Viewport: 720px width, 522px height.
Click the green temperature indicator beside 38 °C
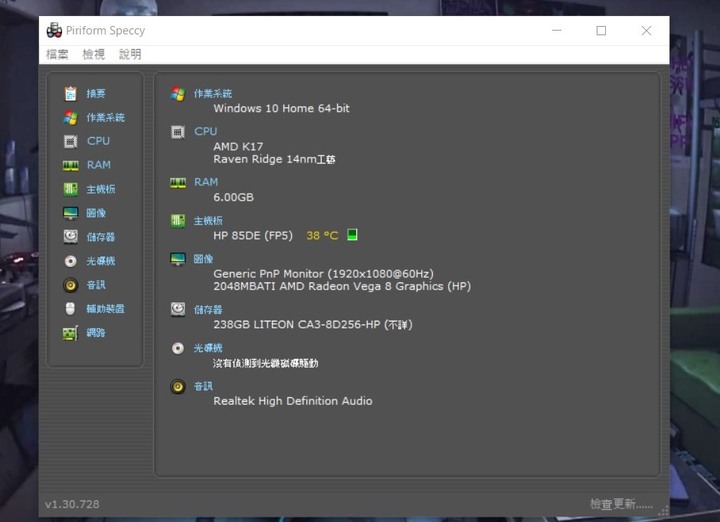[x=352, y=235]
